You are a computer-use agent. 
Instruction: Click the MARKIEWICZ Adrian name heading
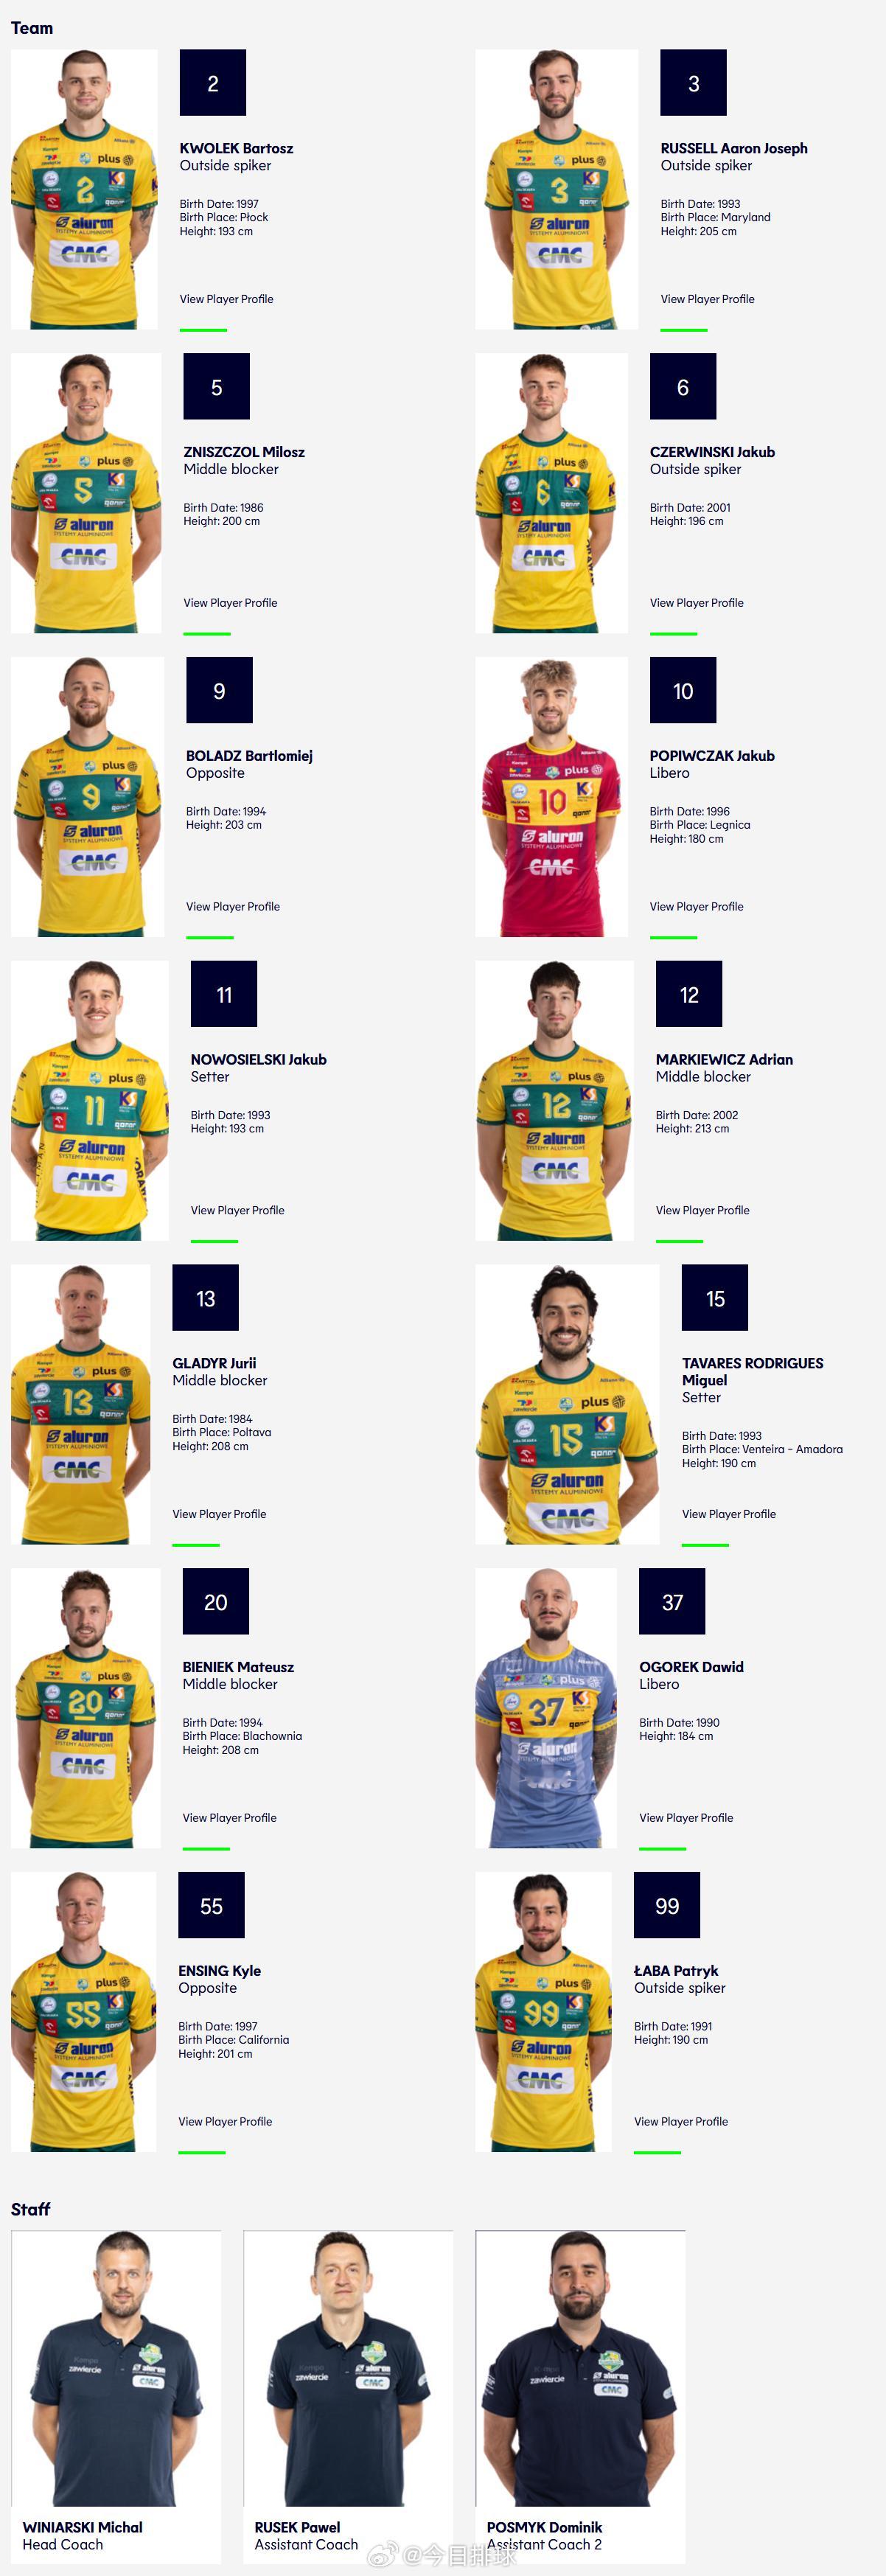[x=724, y=1059]
